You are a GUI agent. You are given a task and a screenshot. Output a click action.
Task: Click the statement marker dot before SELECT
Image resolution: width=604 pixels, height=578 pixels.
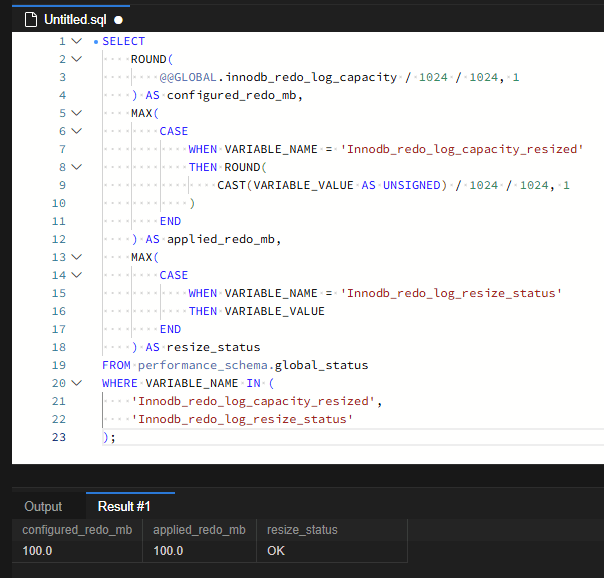96,42
